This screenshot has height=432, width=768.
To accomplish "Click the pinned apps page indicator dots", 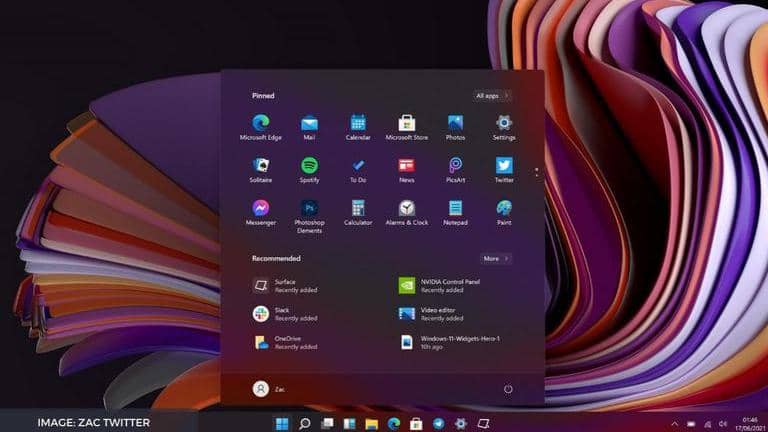I will coord(536,172).
